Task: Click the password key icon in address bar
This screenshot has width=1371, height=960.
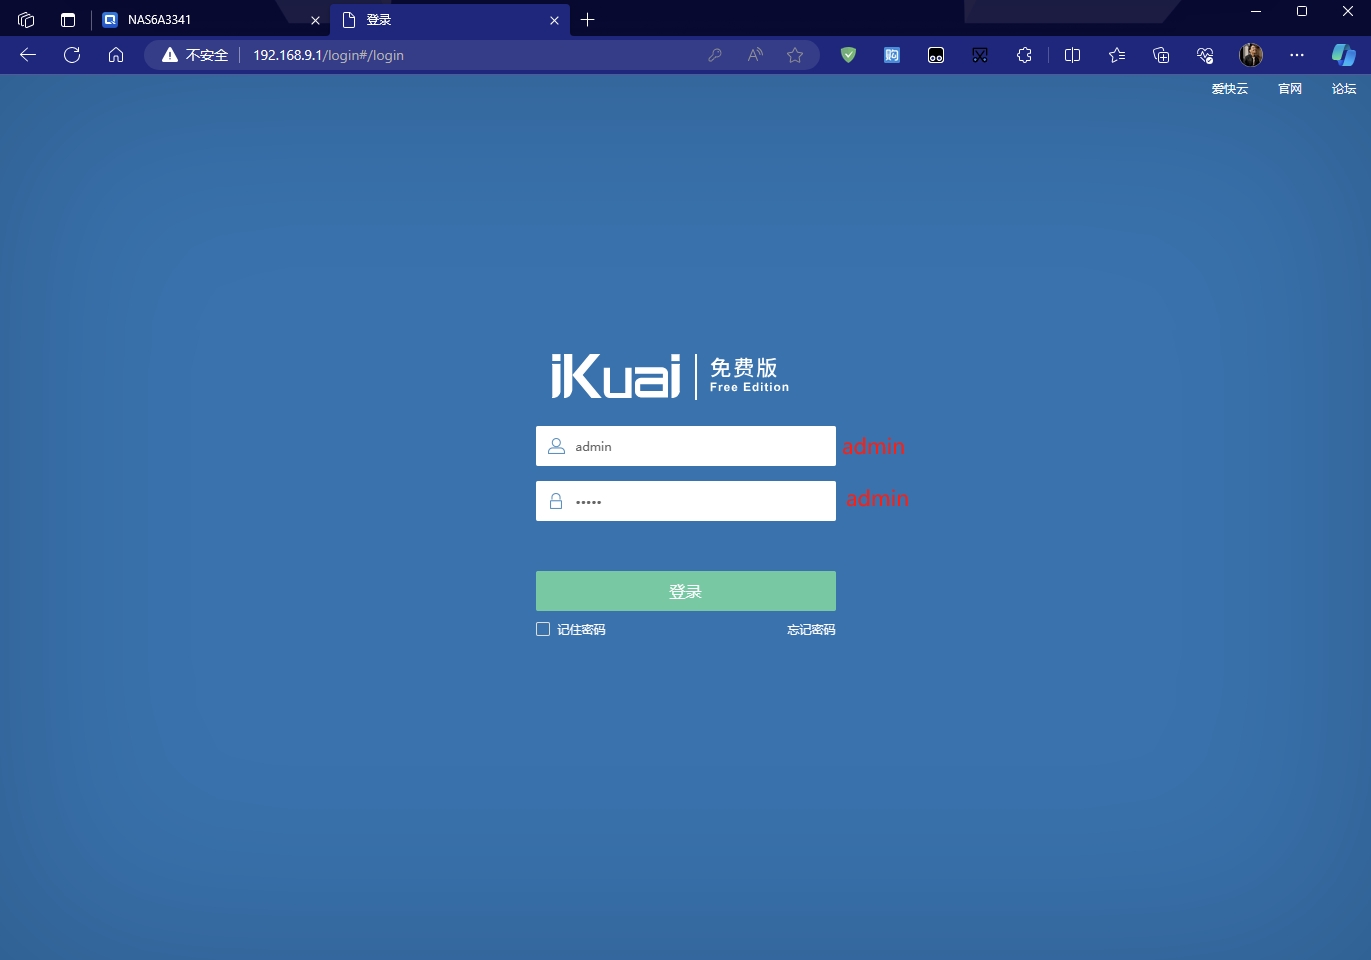Action: (715, 55)
